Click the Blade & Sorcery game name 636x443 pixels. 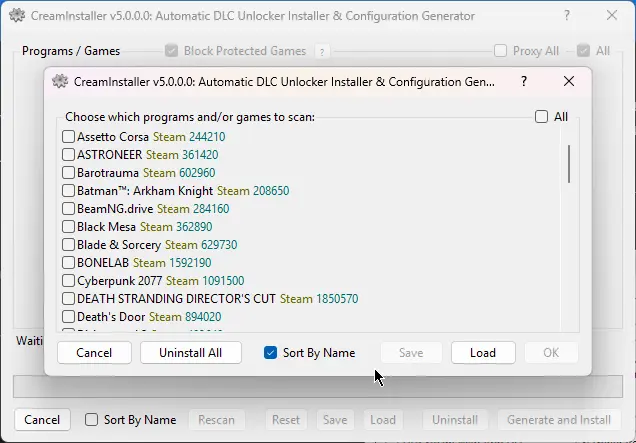pos(119,245)
